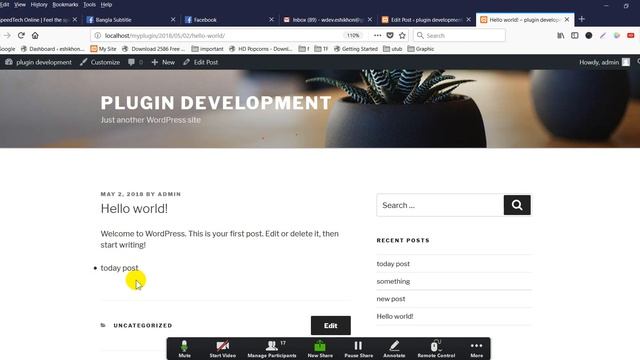
Task: Bookmark this page with the star
Action: [x=402, y=36]
